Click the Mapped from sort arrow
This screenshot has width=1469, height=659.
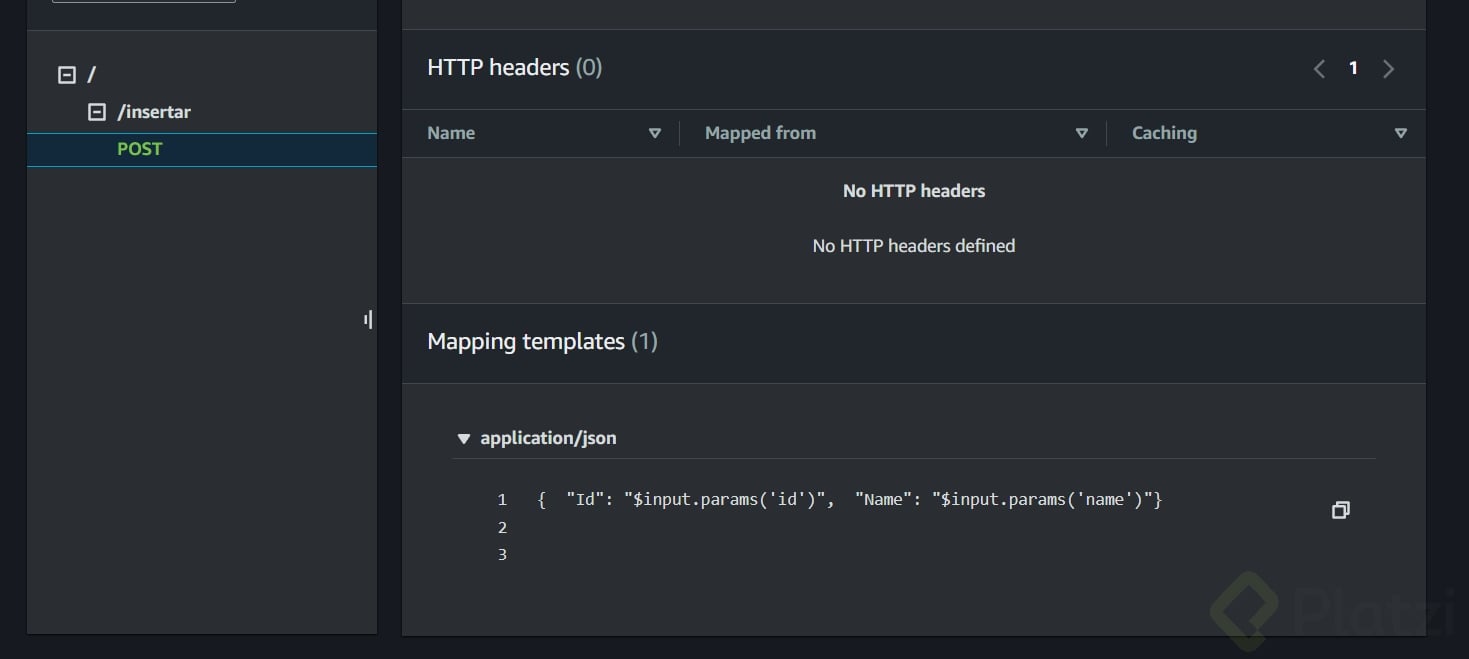pyautogui.click(x=1081, y=133)
